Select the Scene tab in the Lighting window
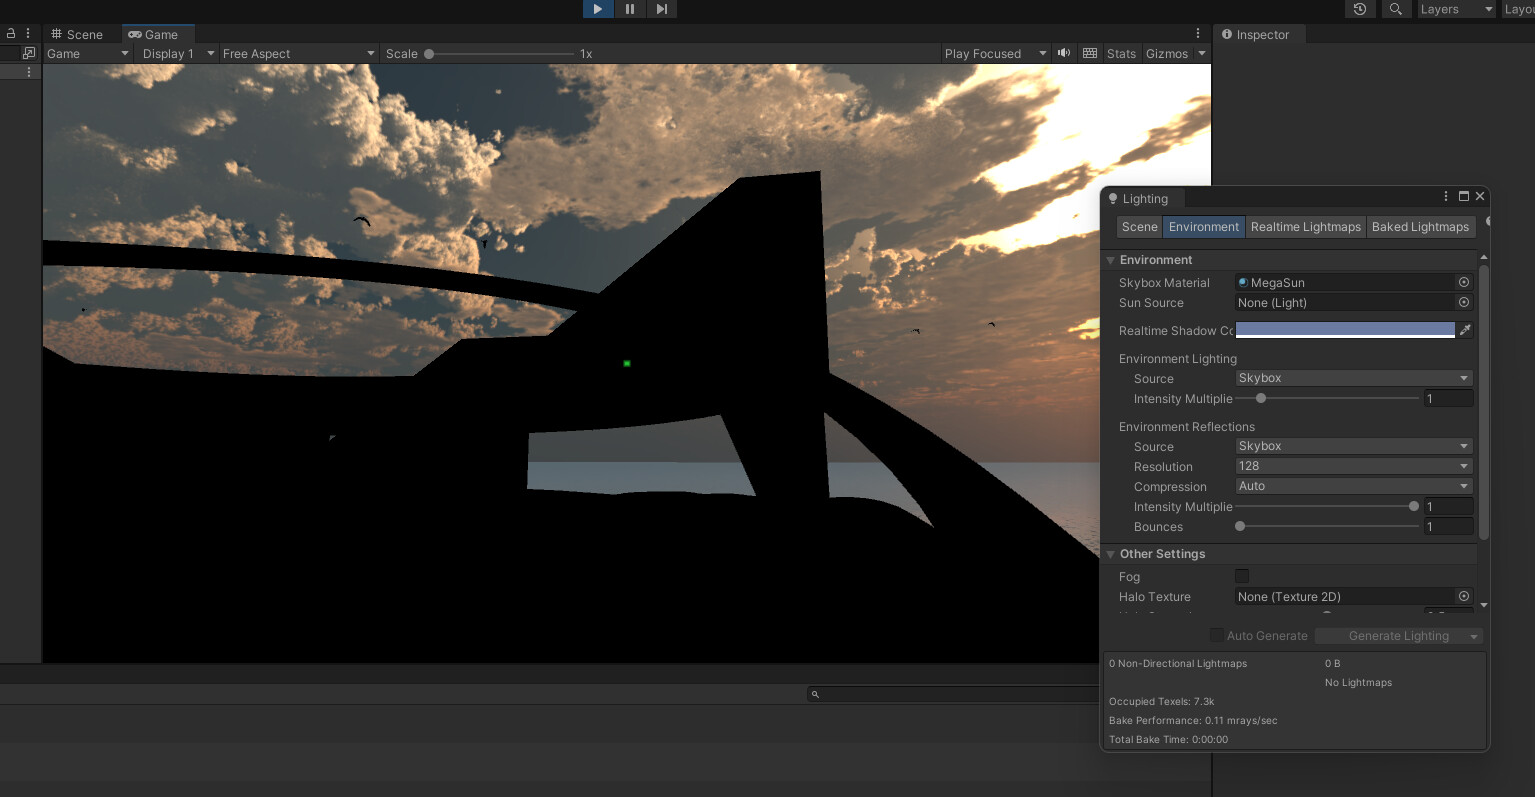Viewport: 1535px width, 797px height. pos(1139,227)
